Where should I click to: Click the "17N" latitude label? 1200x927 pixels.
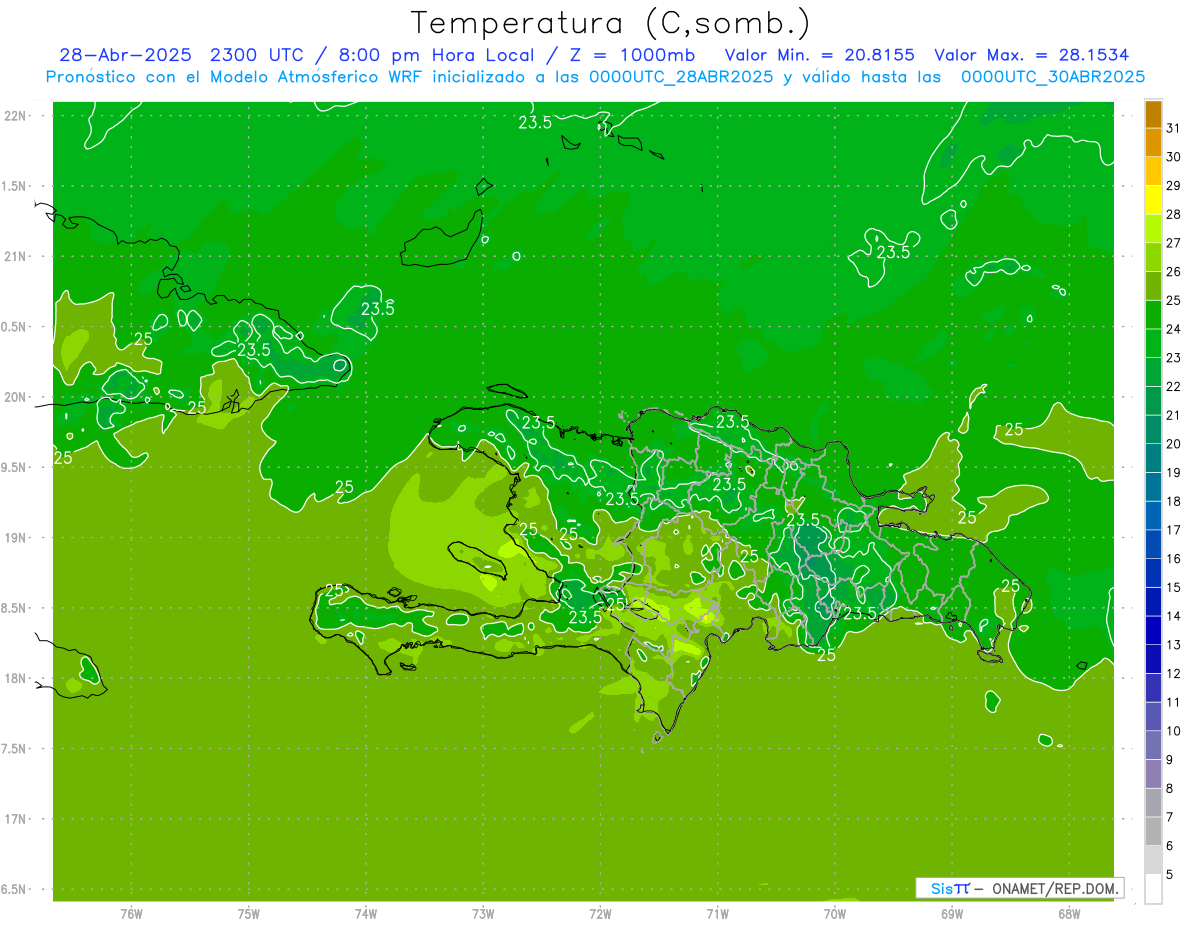(x=16, y=819)
